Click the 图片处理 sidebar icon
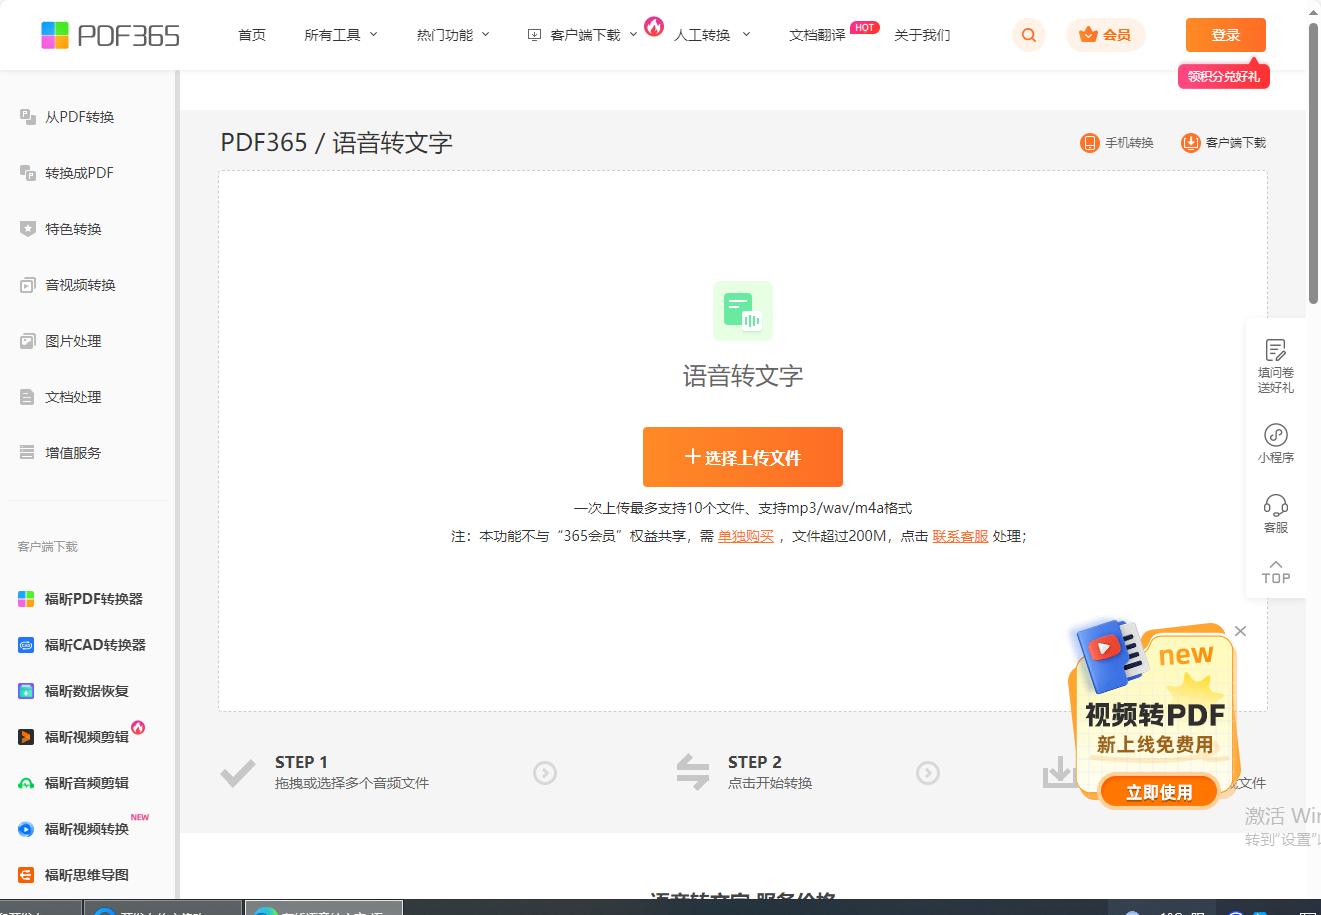Image resolution: width=1321 pixels, height=915 pixels. 27,341
